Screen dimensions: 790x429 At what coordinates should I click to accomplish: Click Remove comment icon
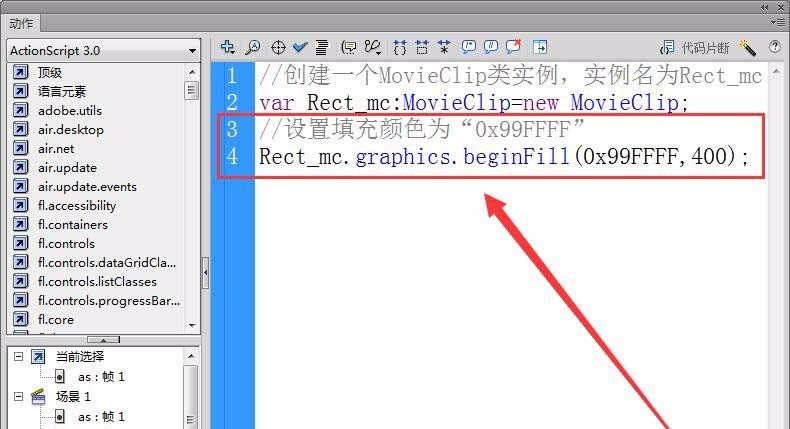(x=513, y=47)
